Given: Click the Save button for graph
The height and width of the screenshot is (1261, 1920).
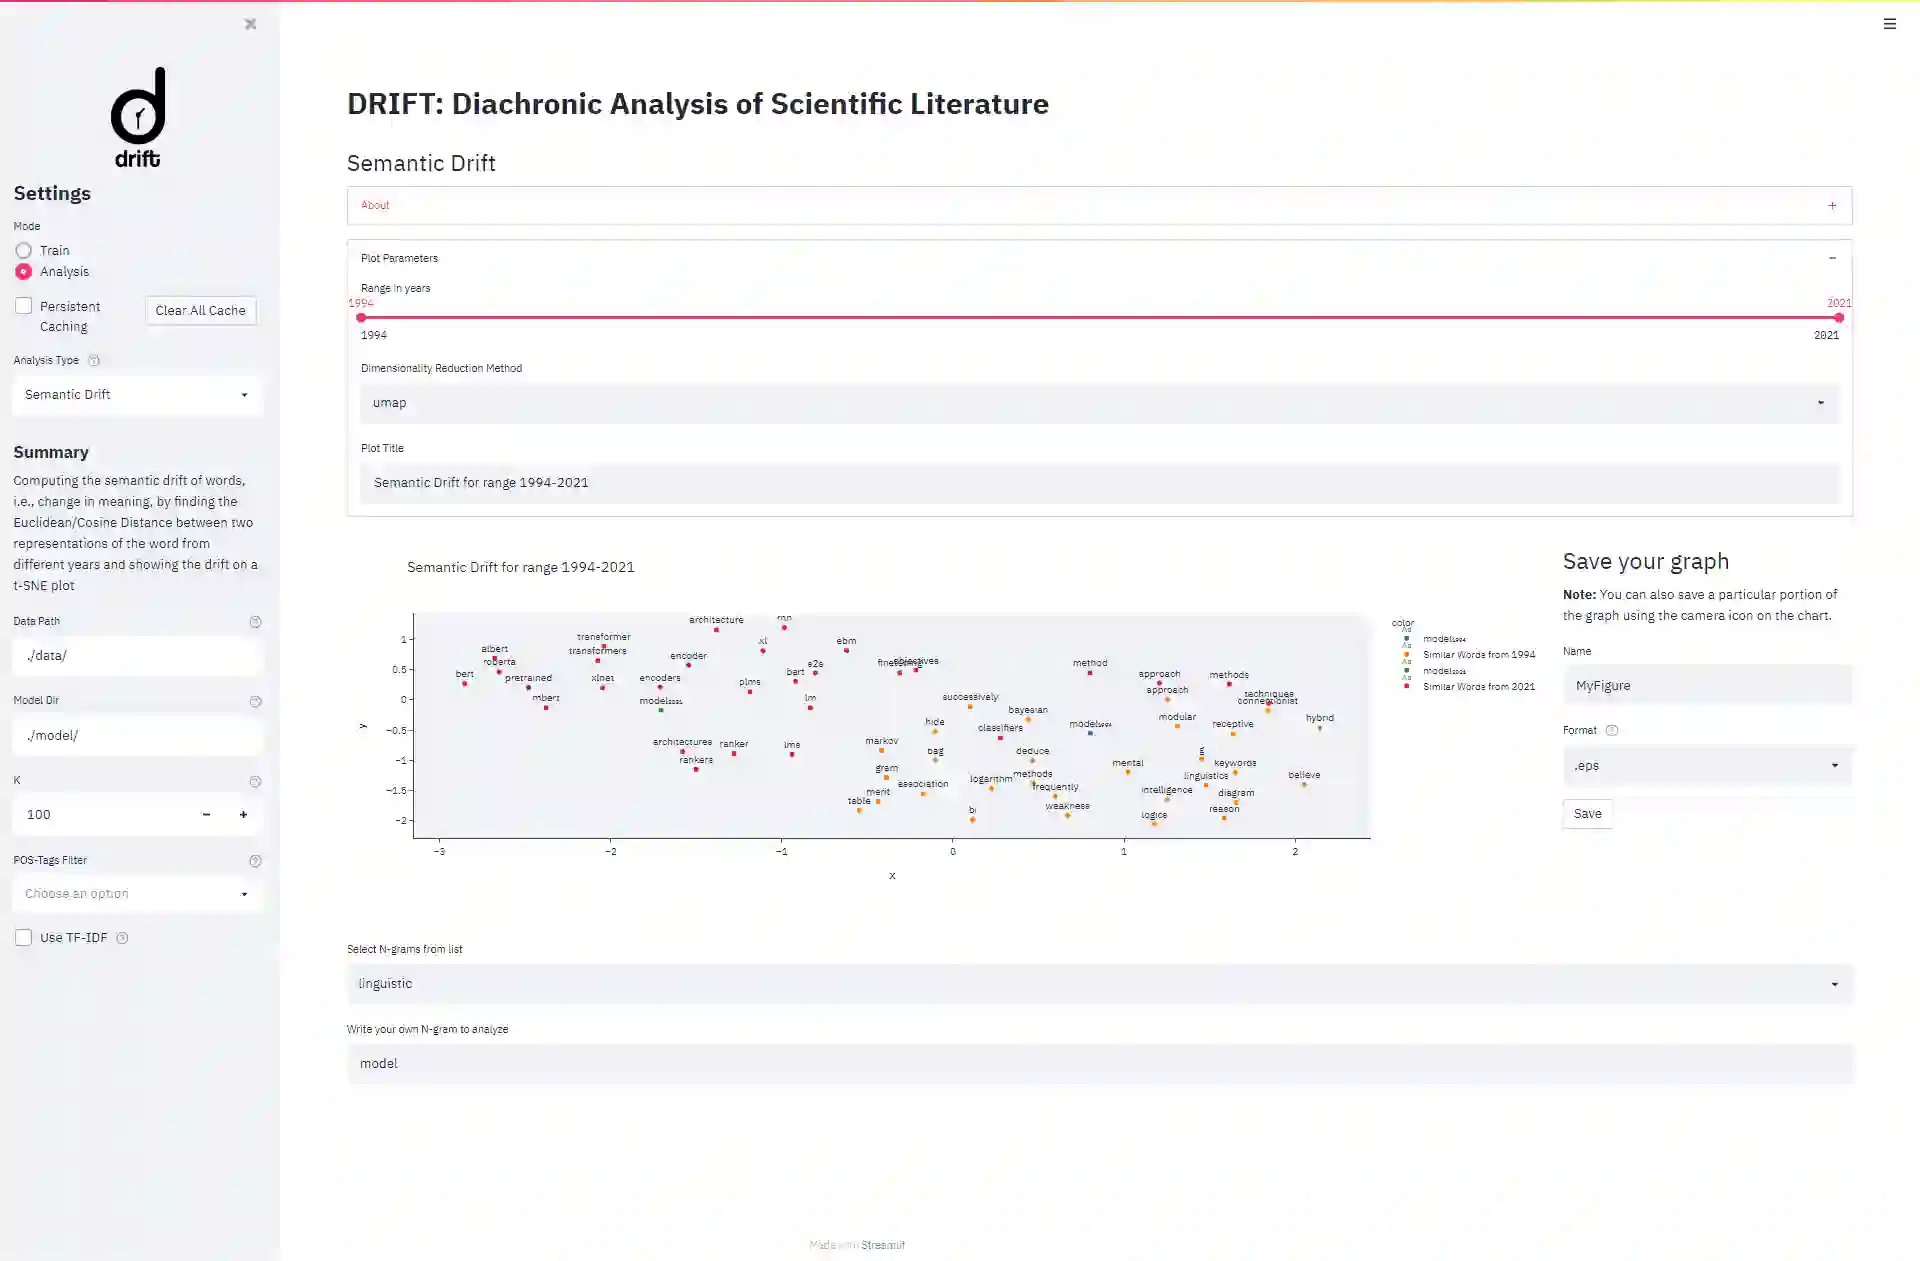Looking at the screenshot, I should (x=1586, y=814).
